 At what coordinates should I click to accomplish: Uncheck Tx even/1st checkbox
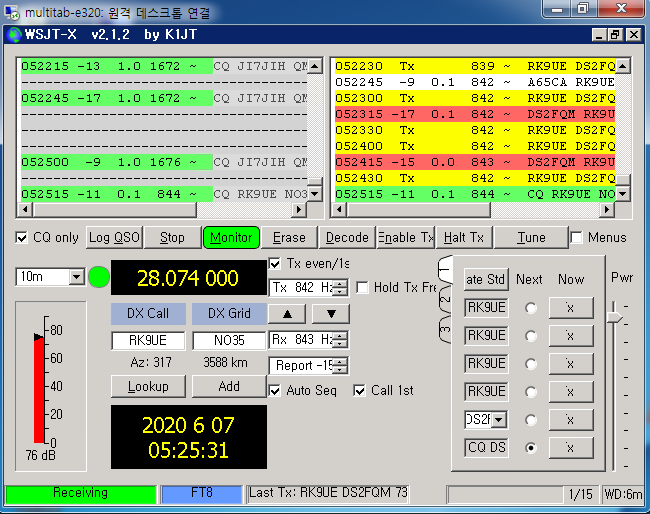(275, 264)
